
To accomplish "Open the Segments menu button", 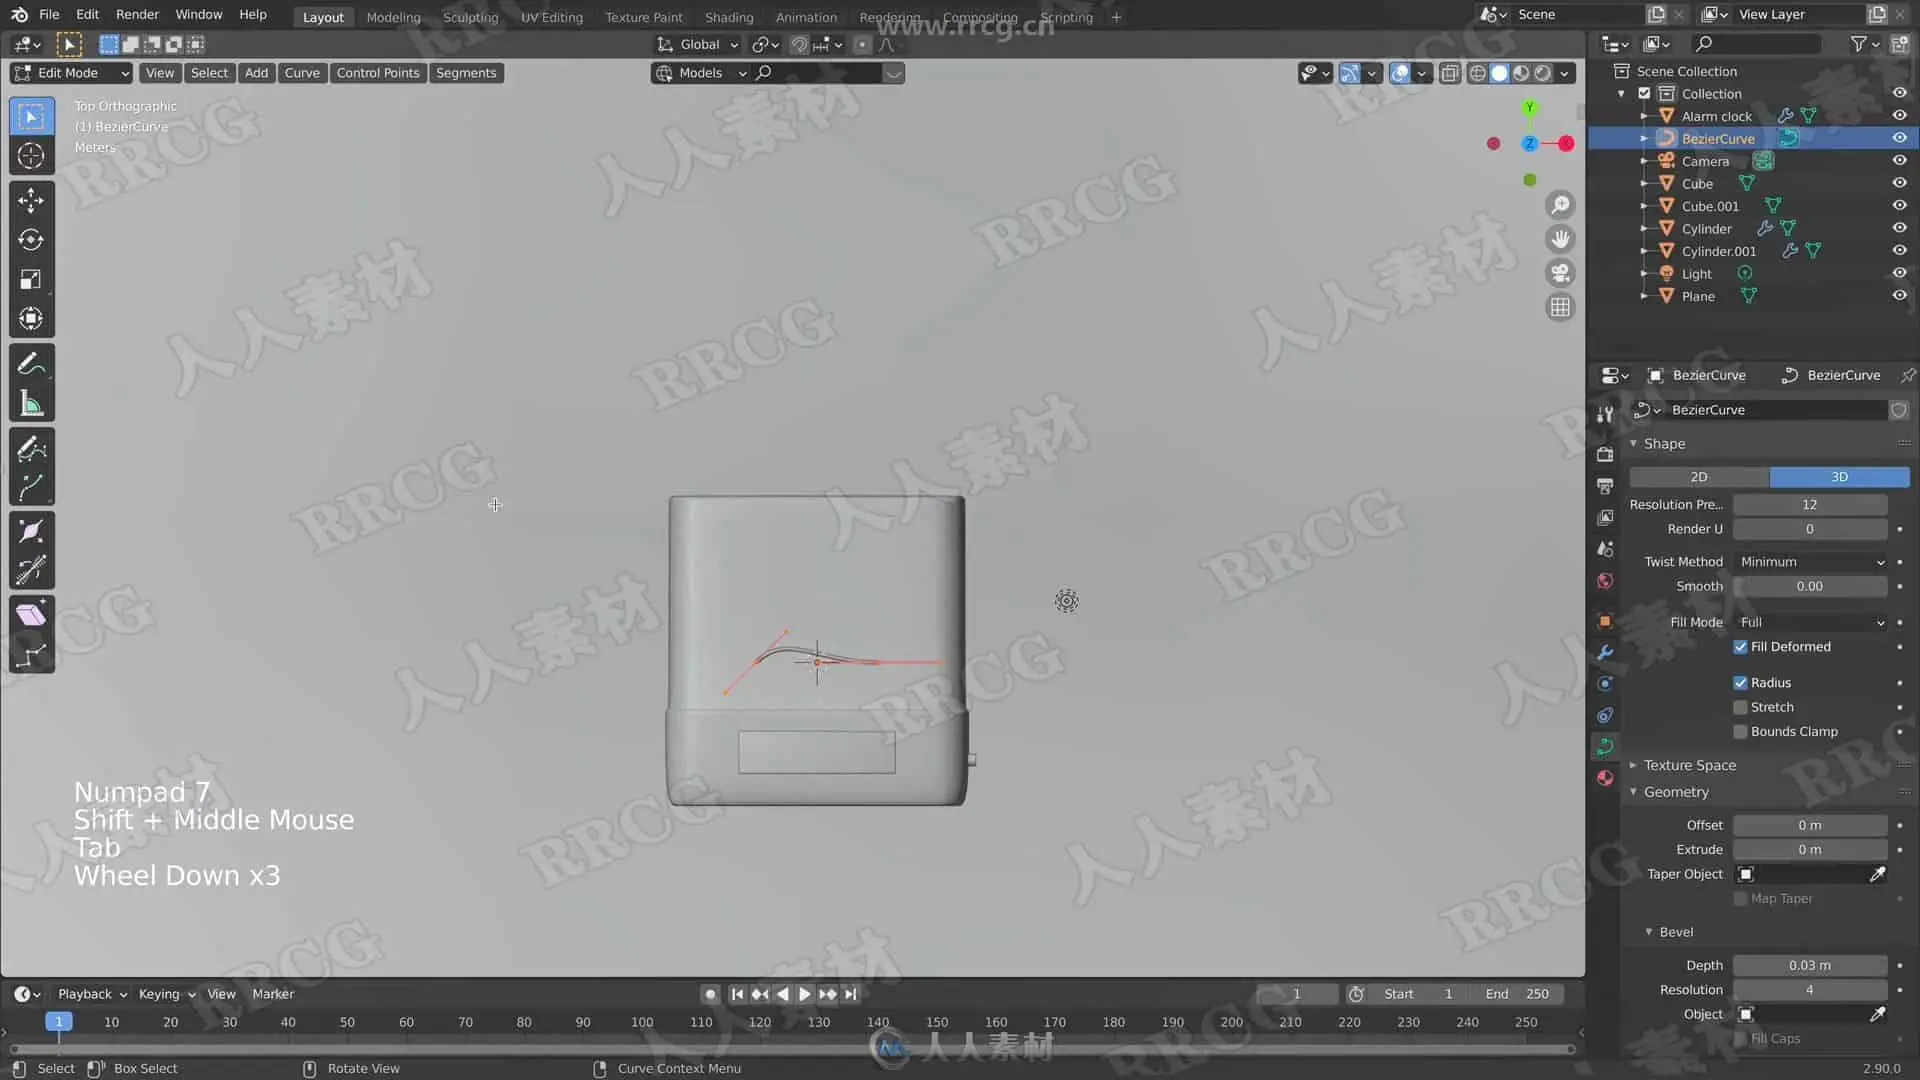I will point(465,73).
